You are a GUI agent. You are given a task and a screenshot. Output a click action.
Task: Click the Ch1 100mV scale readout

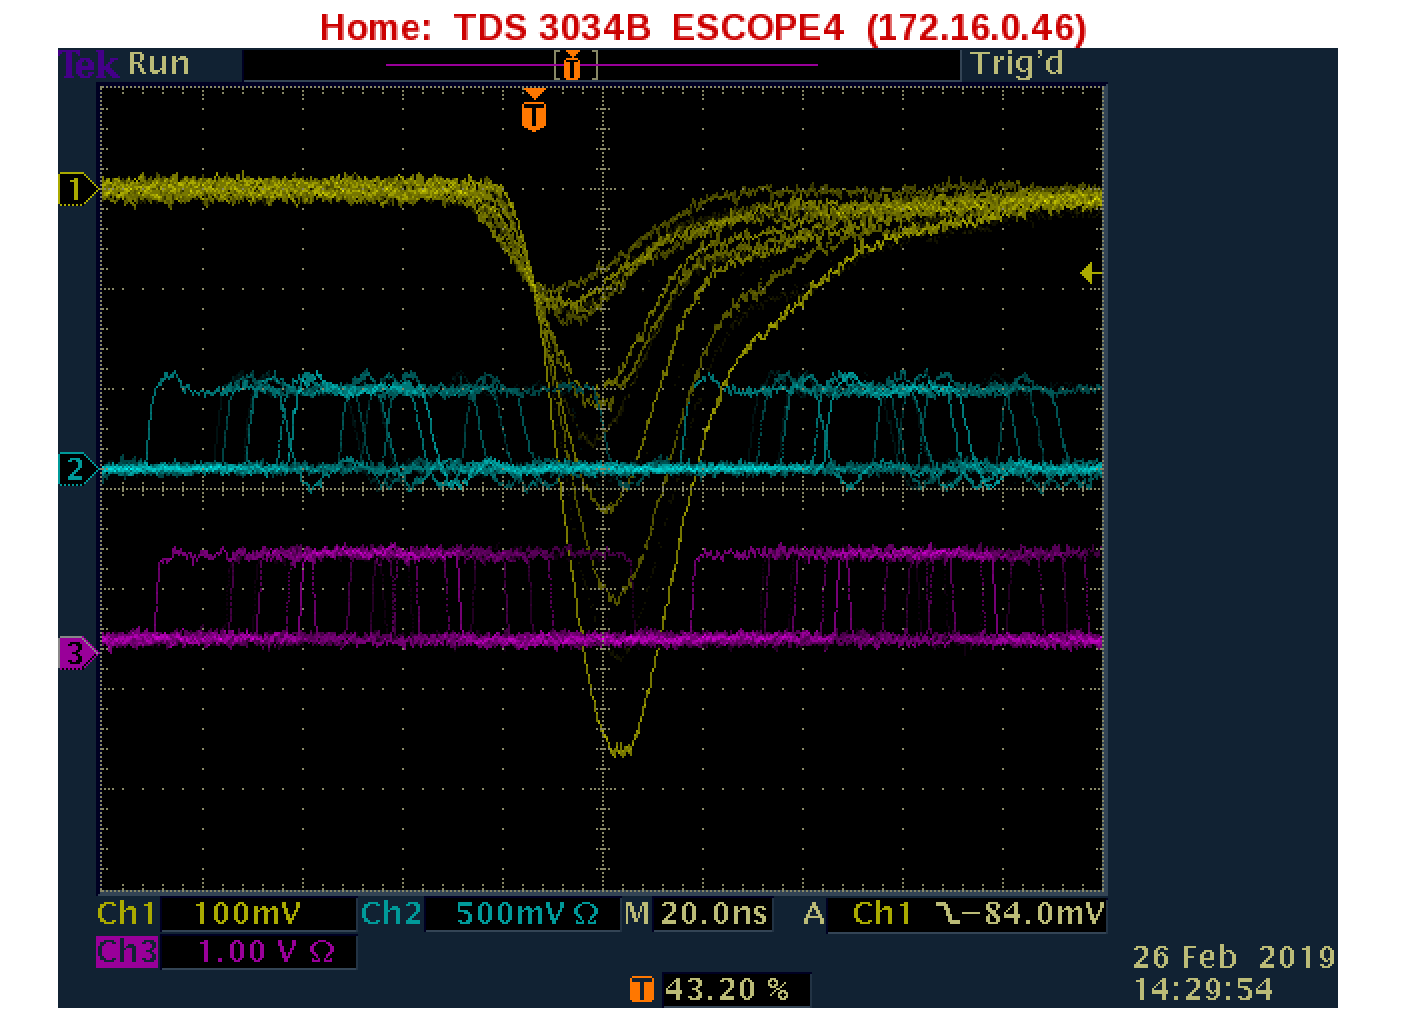pos(258,914)
